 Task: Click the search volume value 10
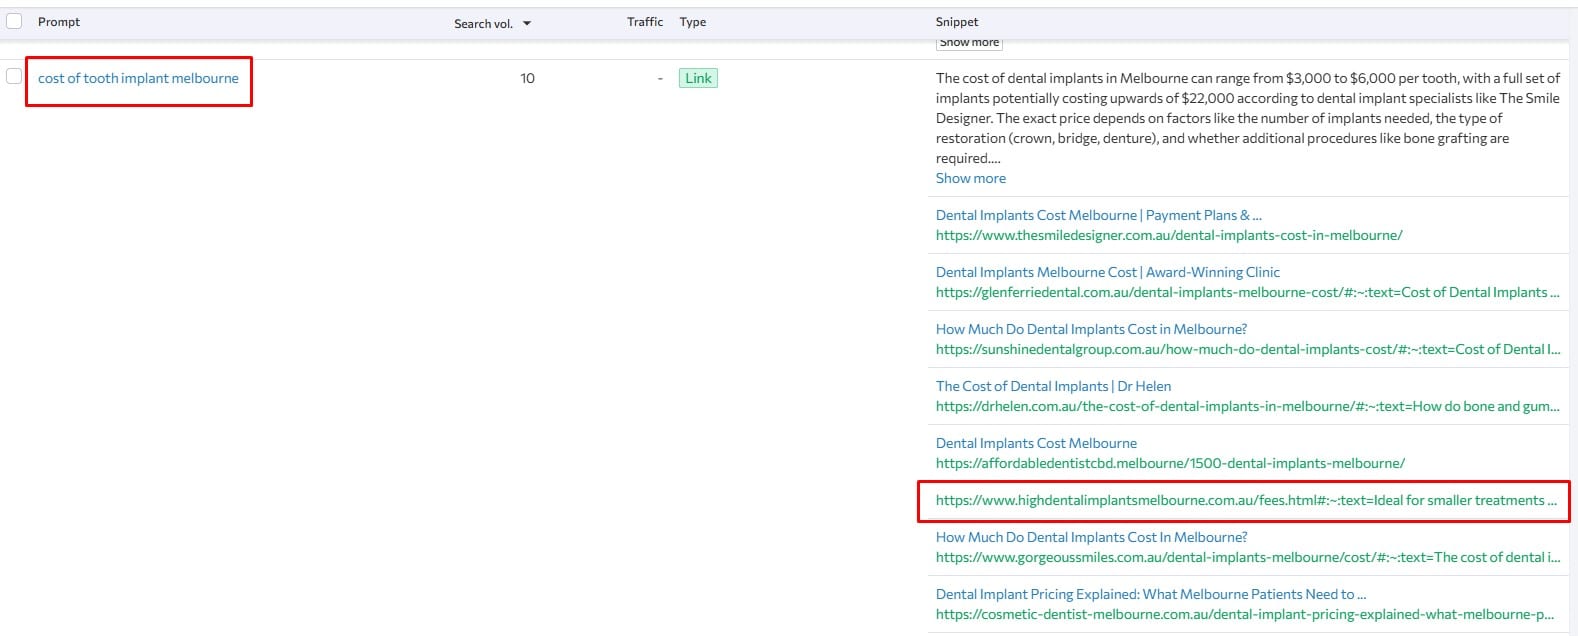pos(527,78)
